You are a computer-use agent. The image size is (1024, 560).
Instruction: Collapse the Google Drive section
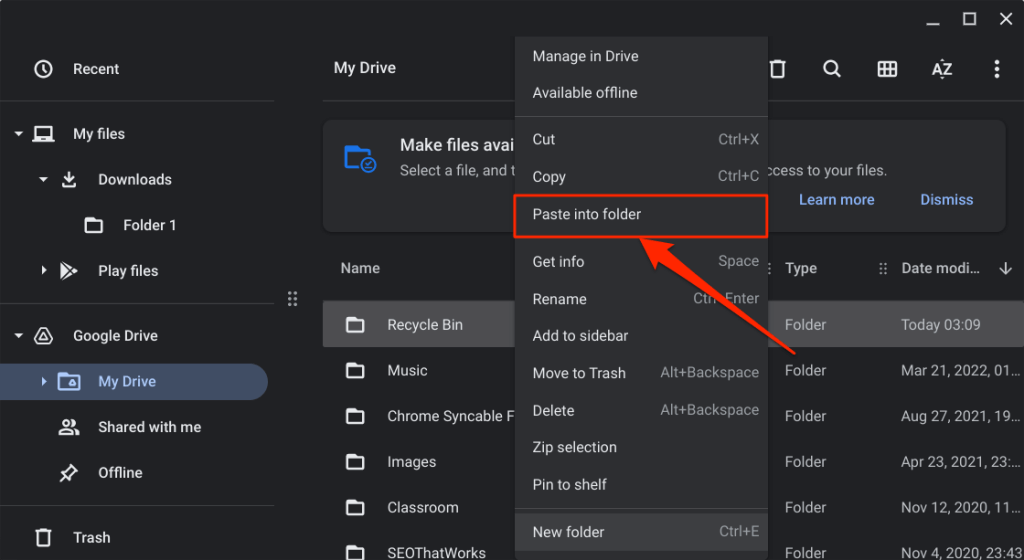19,336
